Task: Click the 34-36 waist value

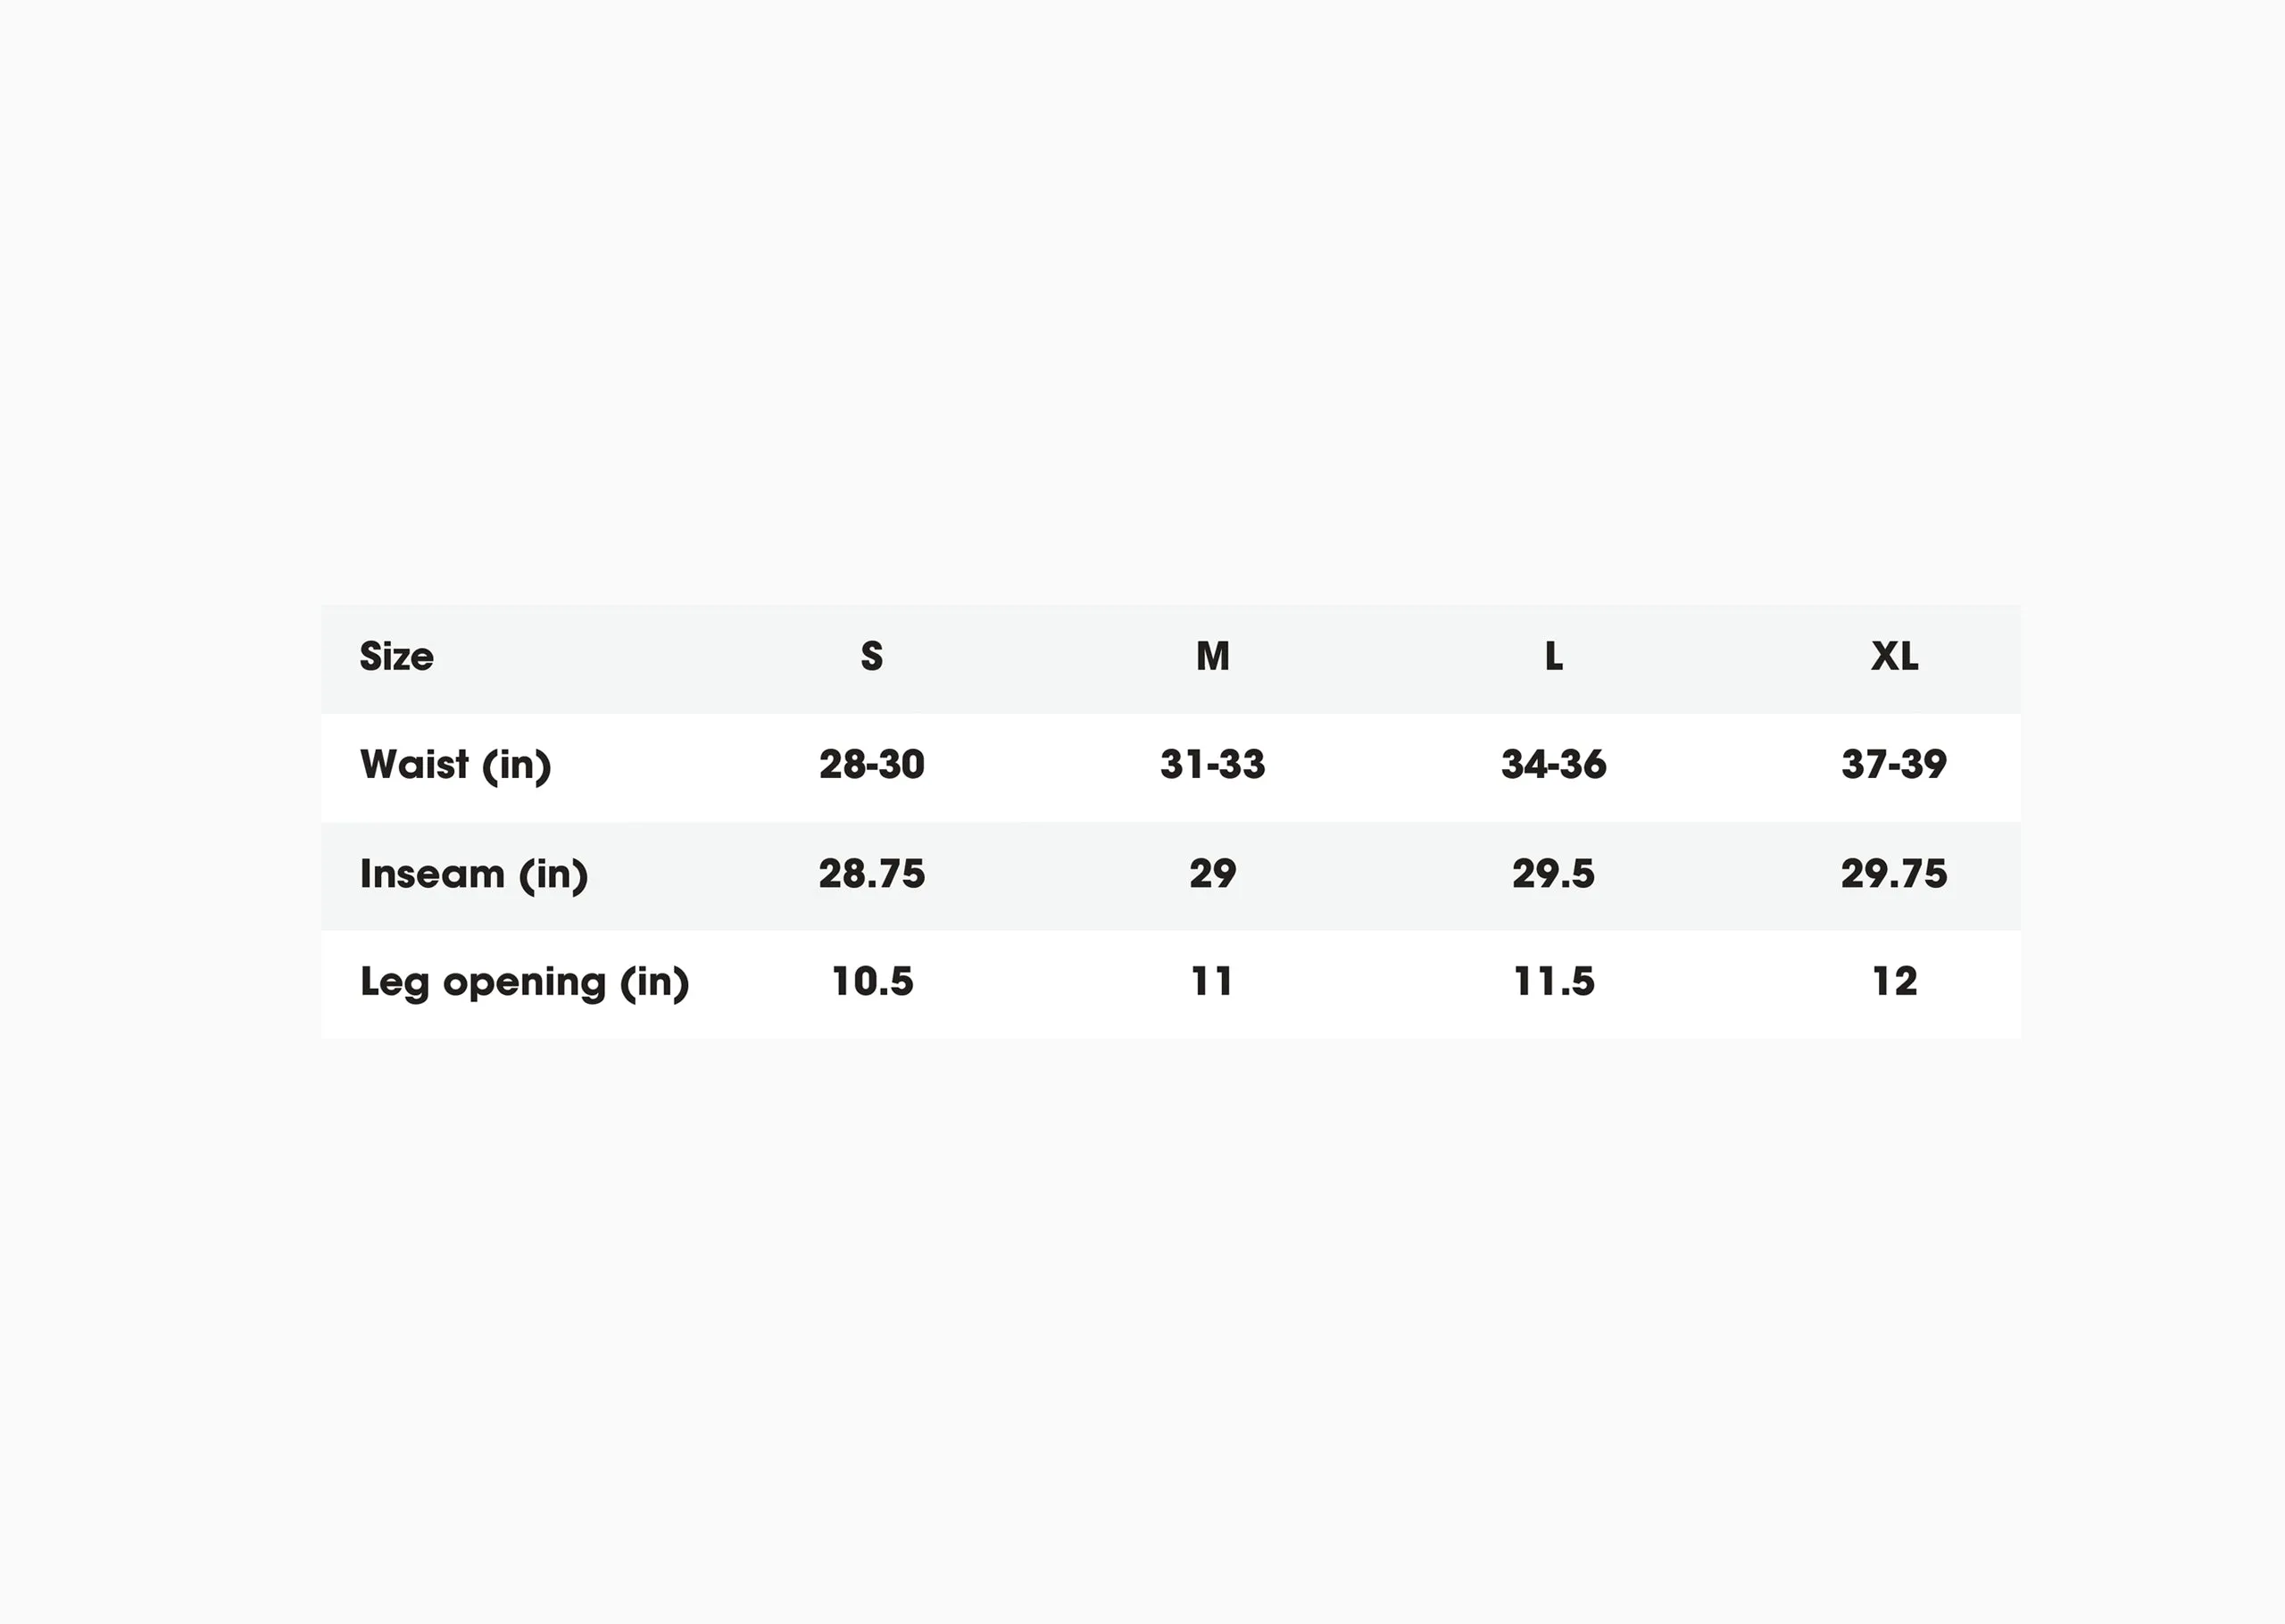Action: click(1553, 764)
